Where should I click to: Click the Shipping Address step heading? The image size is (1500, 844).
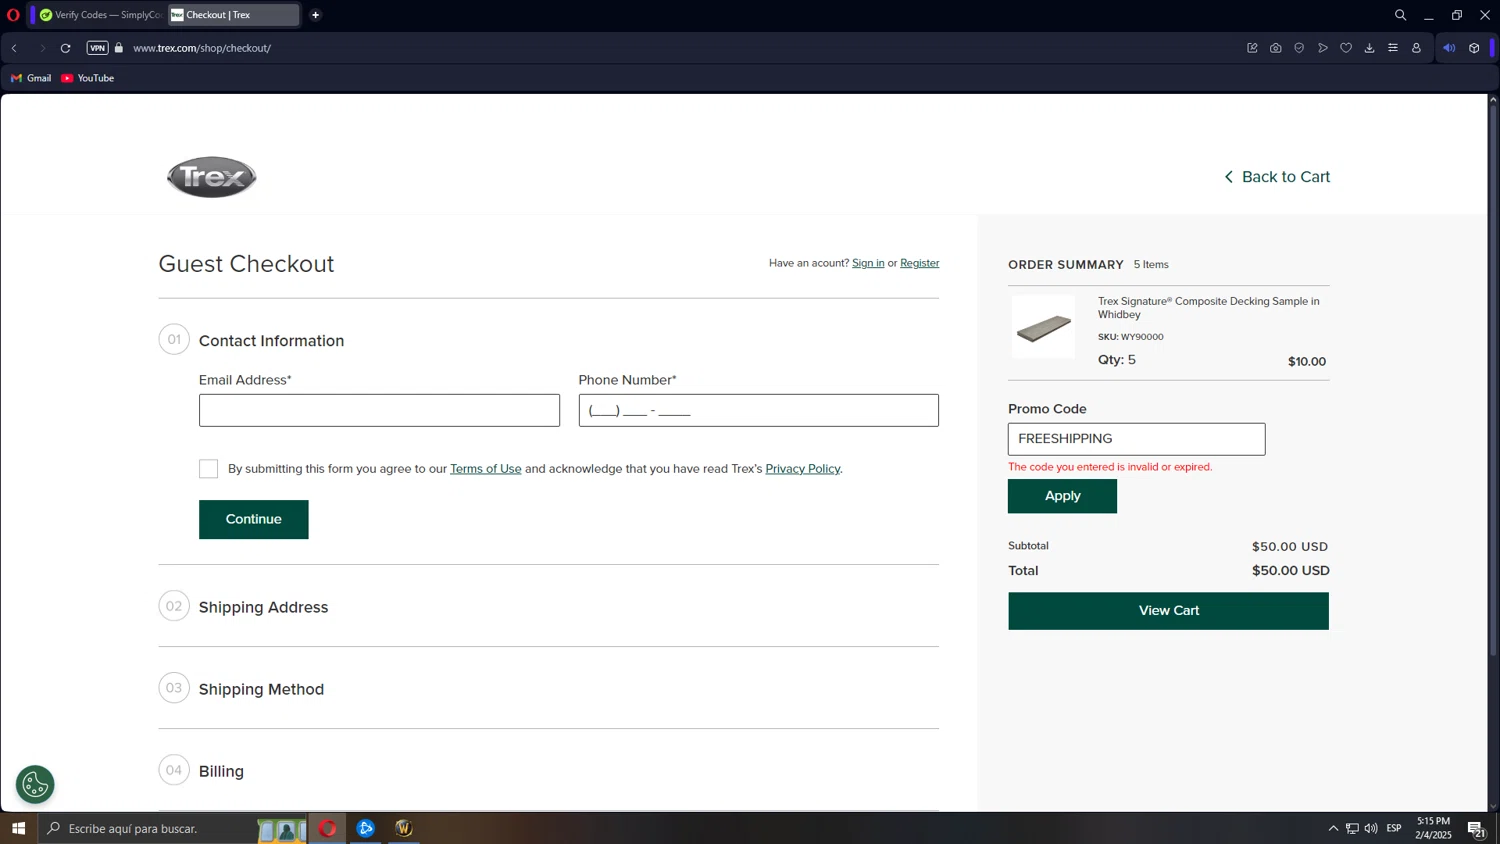(263, 607)
